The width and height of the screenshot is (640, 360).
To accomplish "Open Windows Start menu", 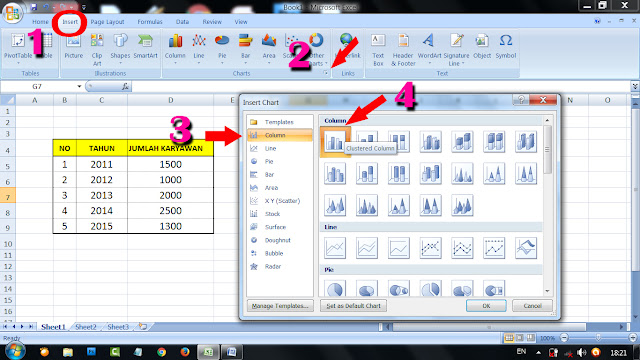I will pos(16,351).
